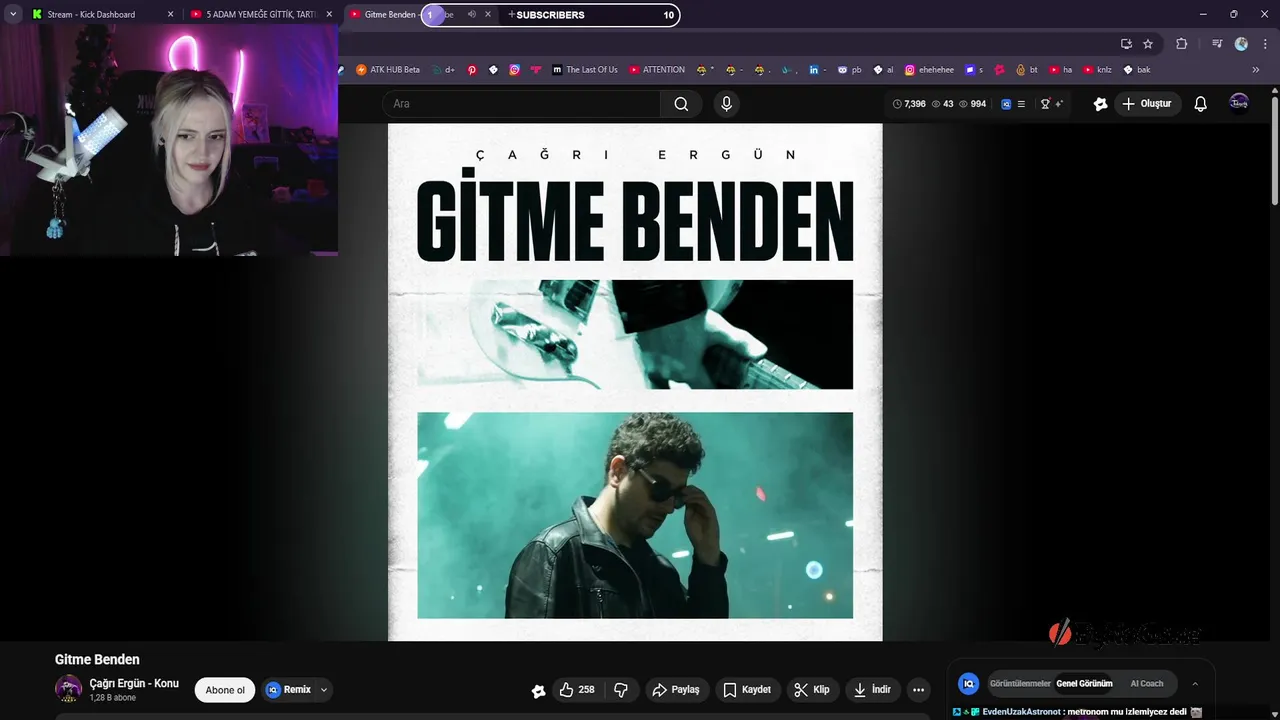Open the ehehehee Instagram bookmark
Image resolution: width=1280 pixels, height=720 pixels.
pyautogui.click(x=929, y=70)
